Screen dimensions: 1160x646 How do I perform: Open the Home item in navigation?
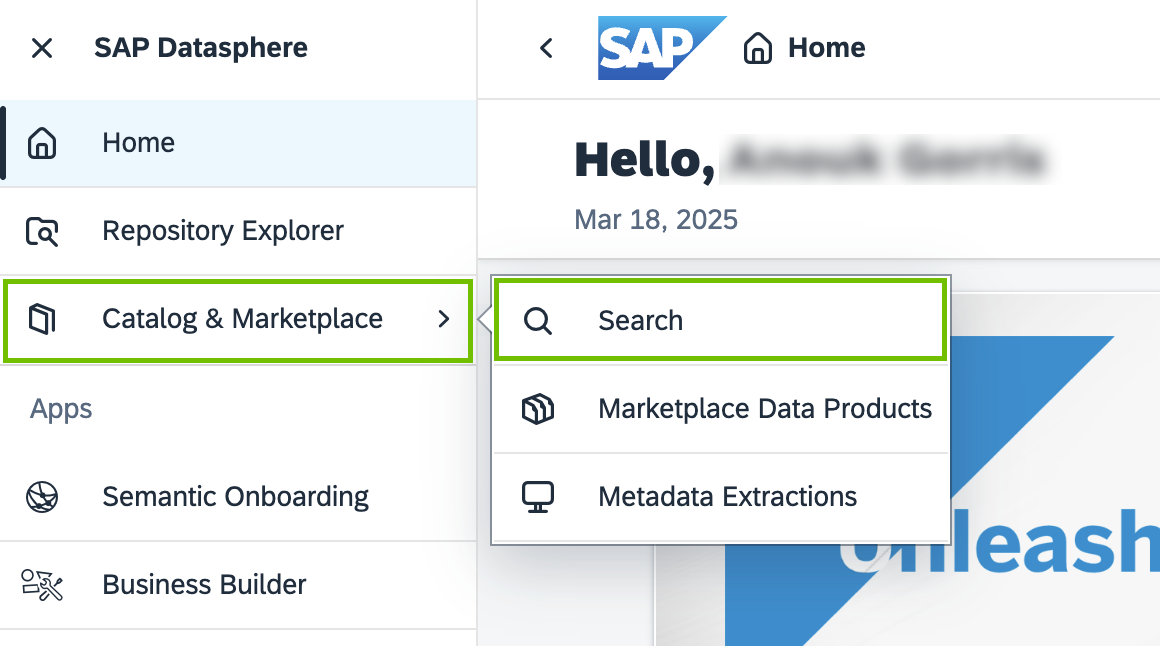click(139, 143)
